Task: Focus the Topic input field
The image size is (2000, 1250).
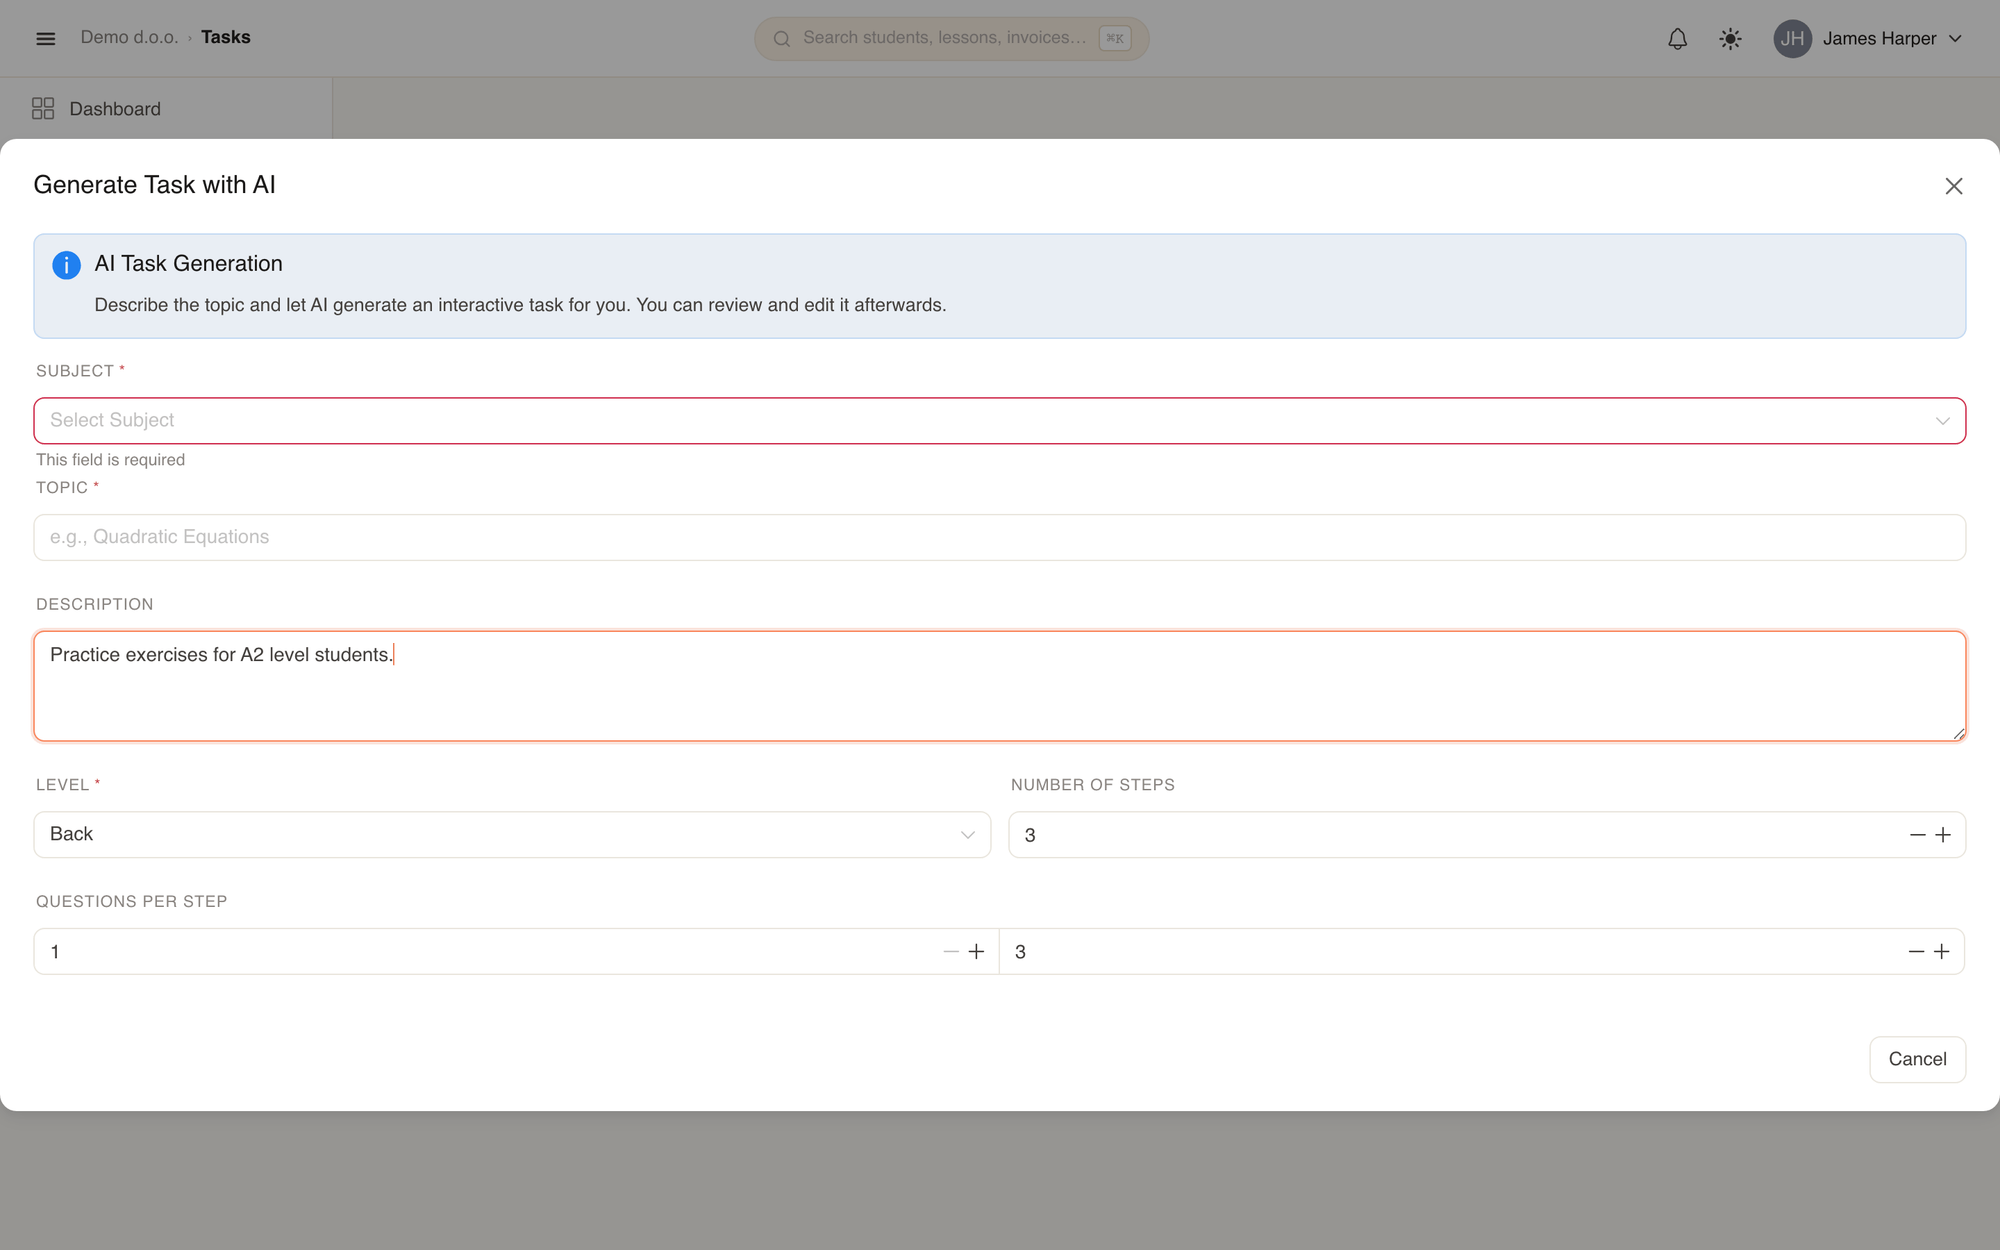Action: [x=999, y=537]
